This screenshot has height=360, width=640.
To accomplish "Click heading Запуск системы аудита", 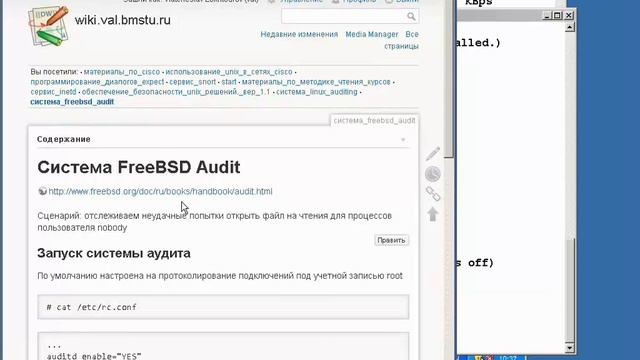I will click(114, 253).
